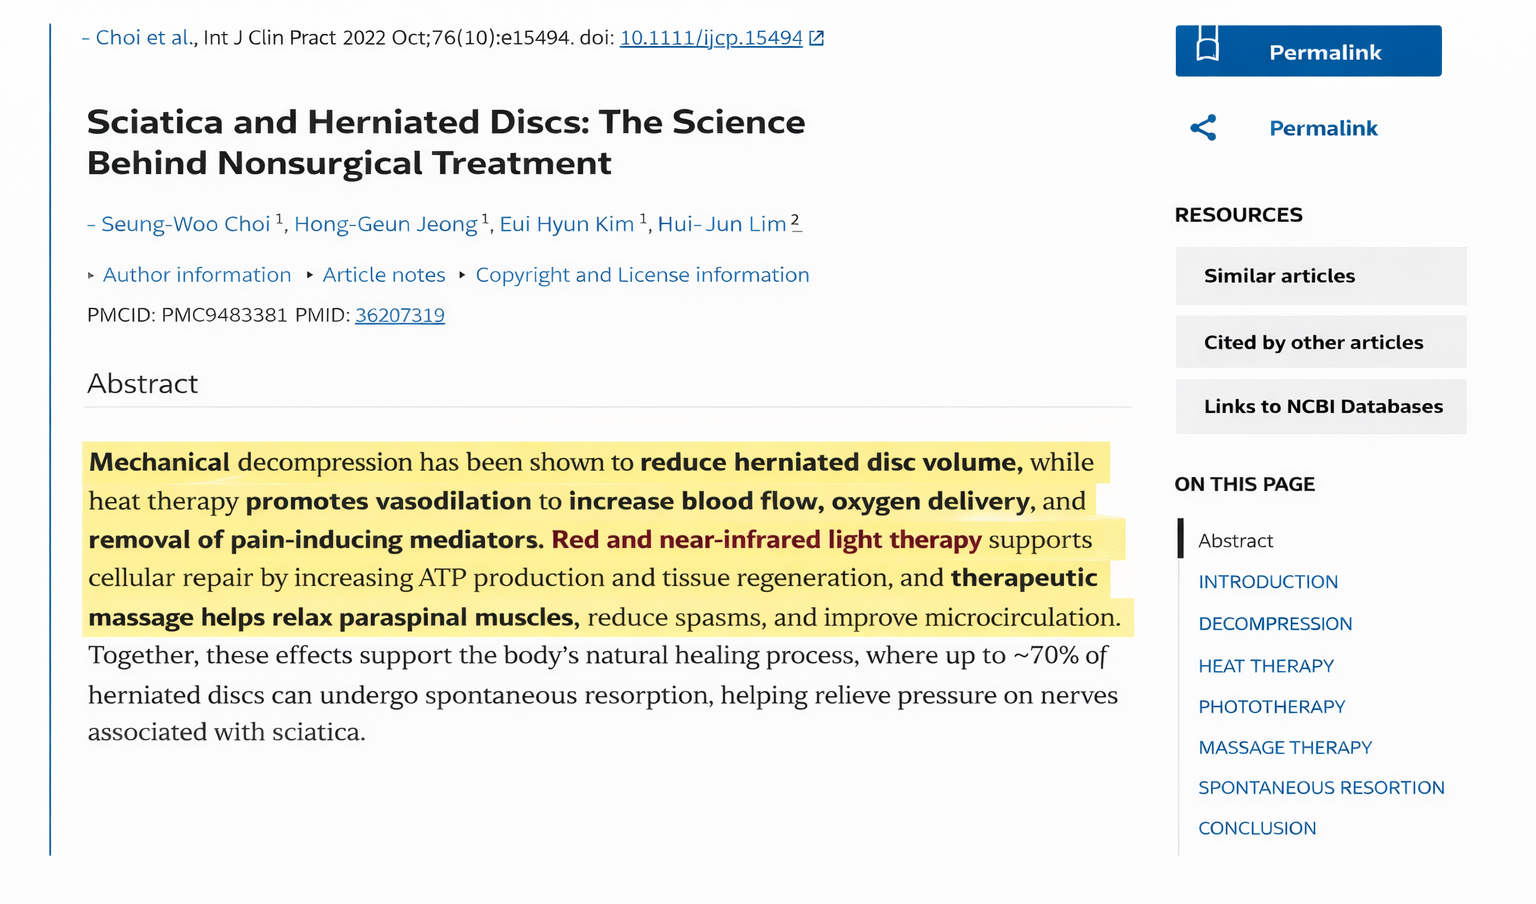Viewport: 1536px width, 904px height.
Task: Jump to the DECOMPRESSION section
Action: point(1275,624)
